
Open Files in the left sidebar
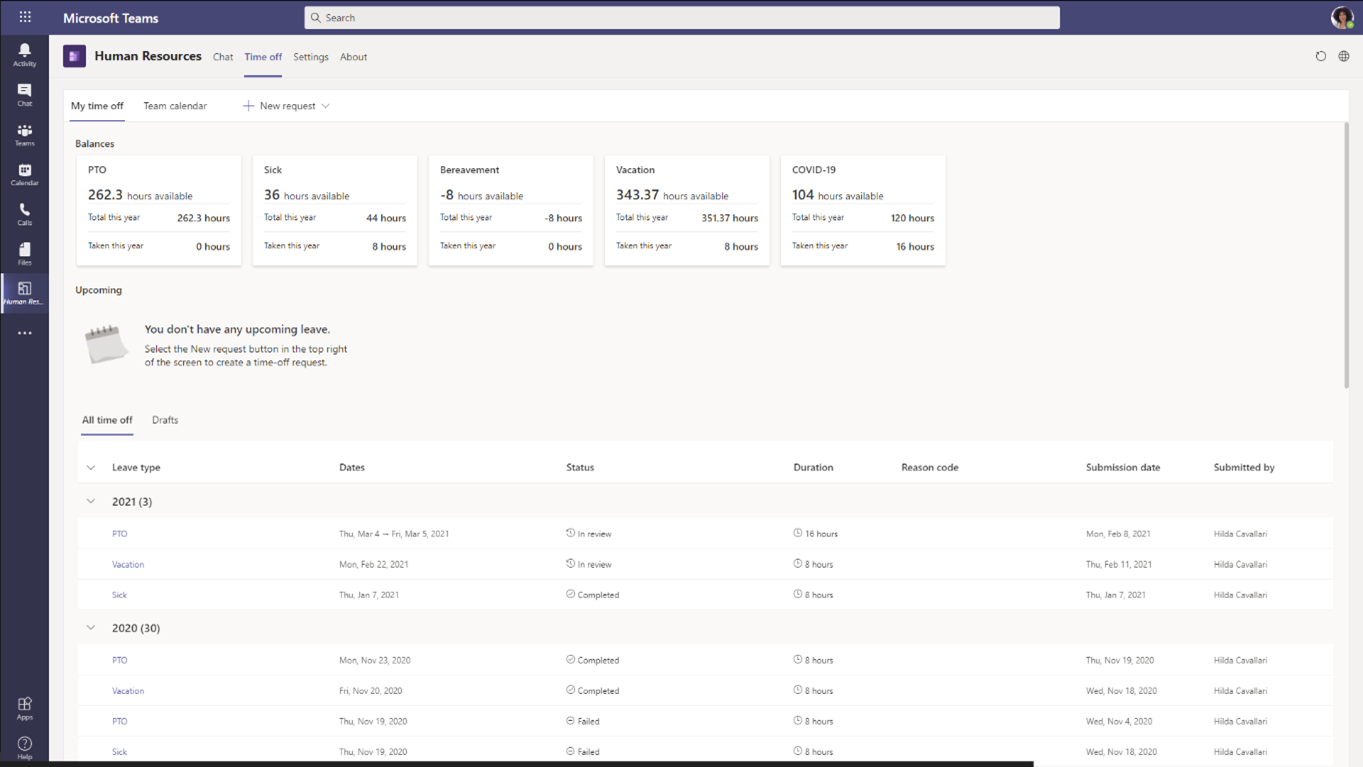pos(24,254)
